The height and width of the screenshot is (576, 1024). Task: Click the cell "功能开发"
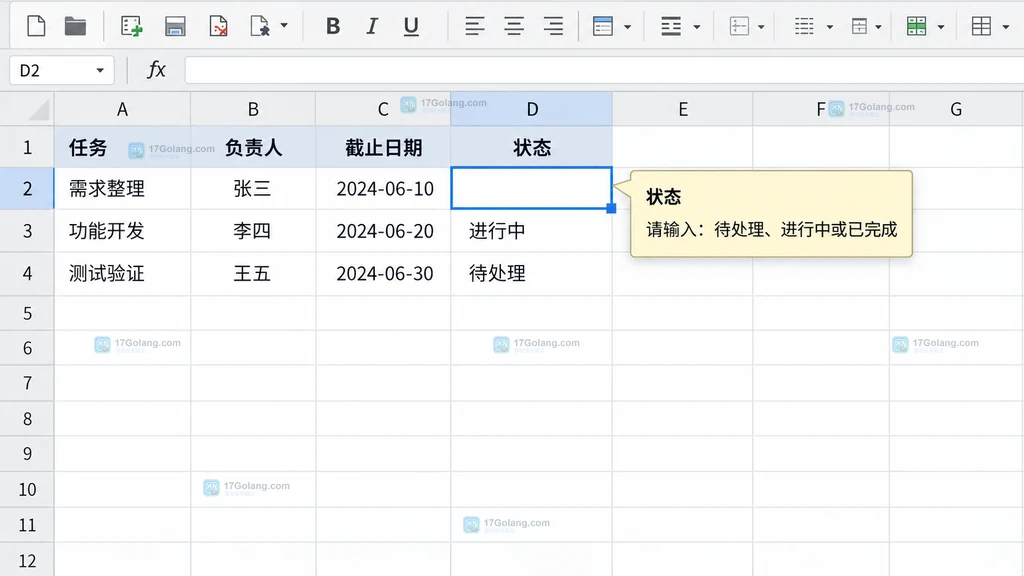click(x=122, y=231)
